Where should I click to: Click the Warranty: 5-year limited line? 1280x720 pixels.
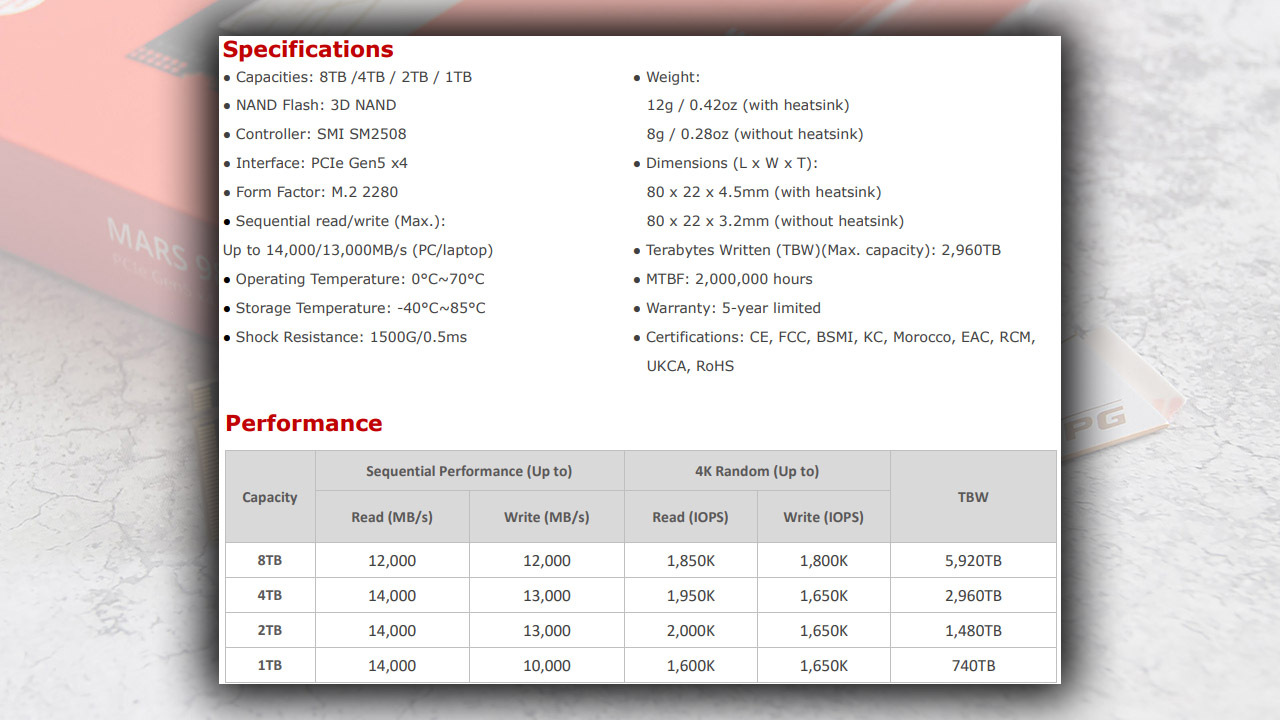coord(727,308)
